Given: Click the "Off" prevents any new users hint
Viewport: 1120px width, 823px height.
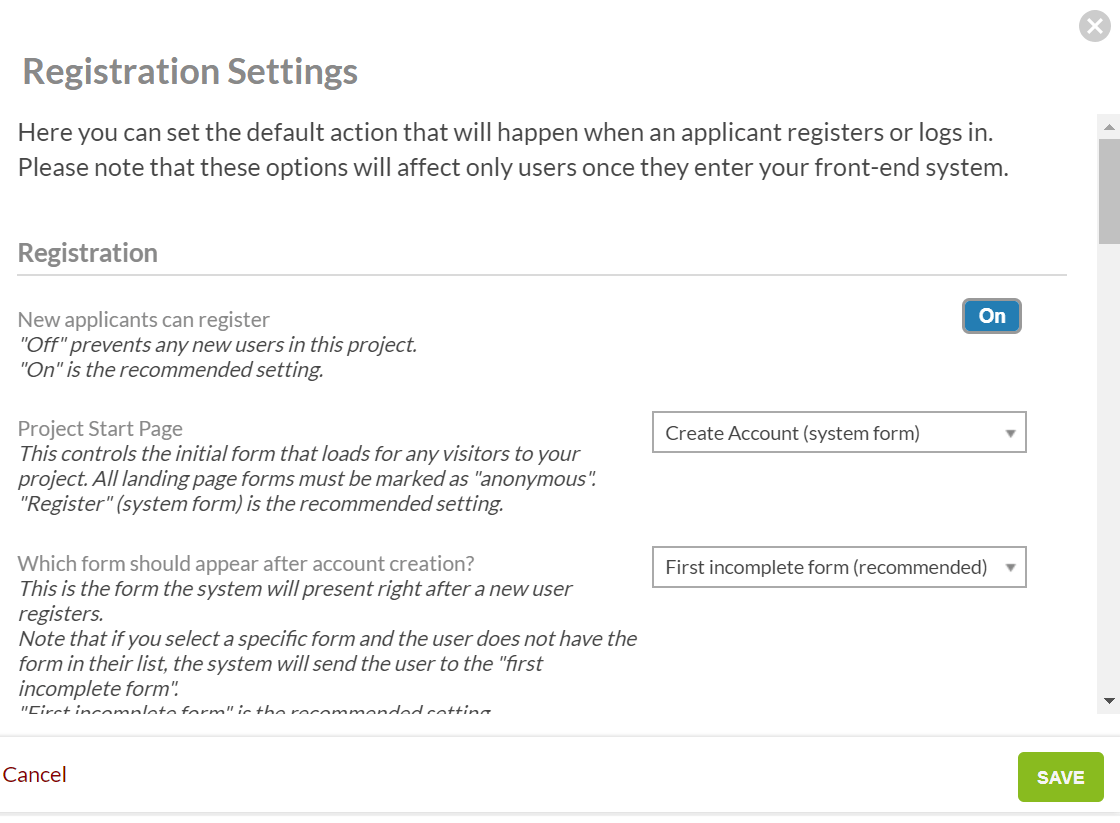Looking at the screenshot, I should pos(217,345).
